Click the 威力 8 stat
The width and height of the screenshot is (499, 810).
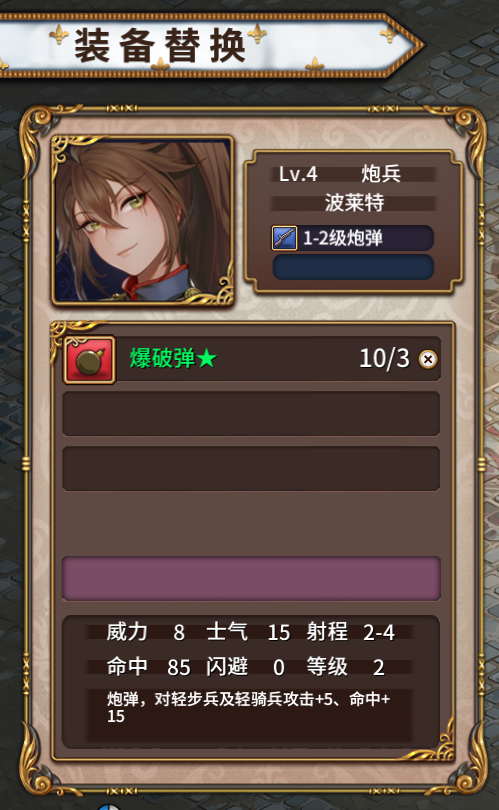tap(146, 632)
